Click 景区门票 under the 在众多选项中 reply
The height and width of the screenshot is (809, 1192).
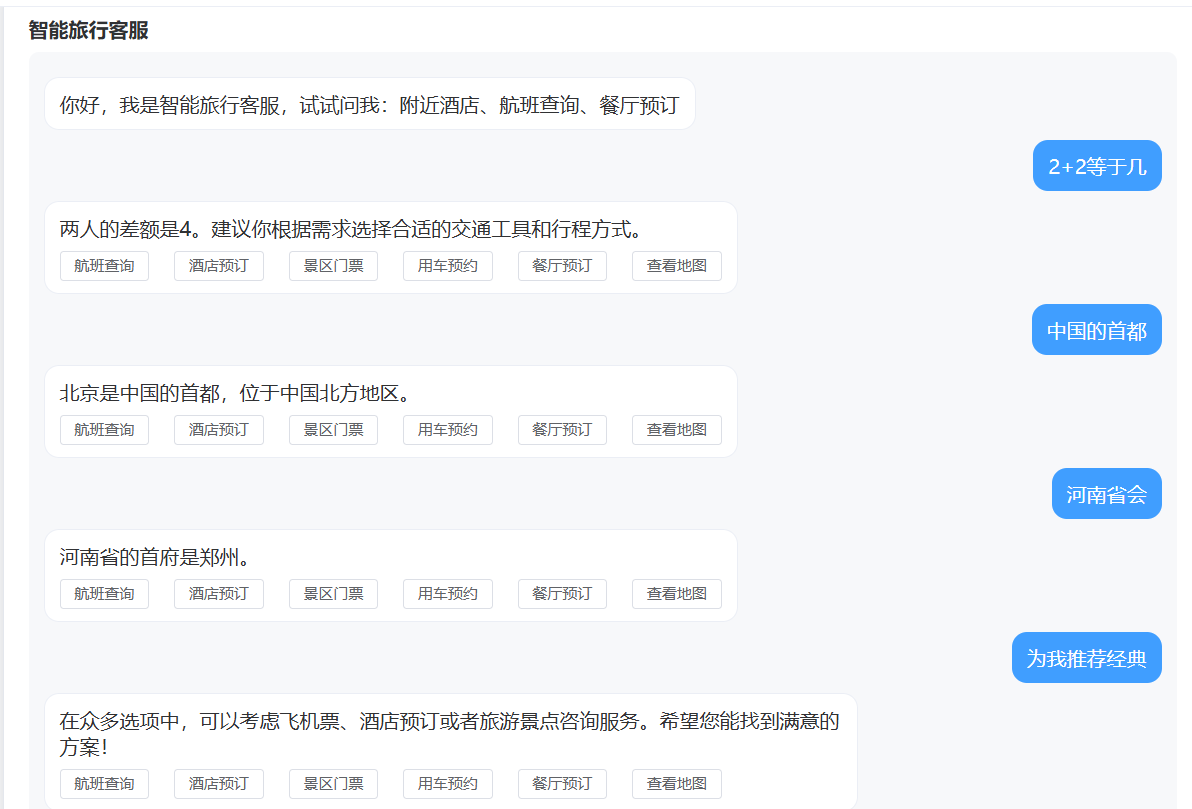pos(333,784)
